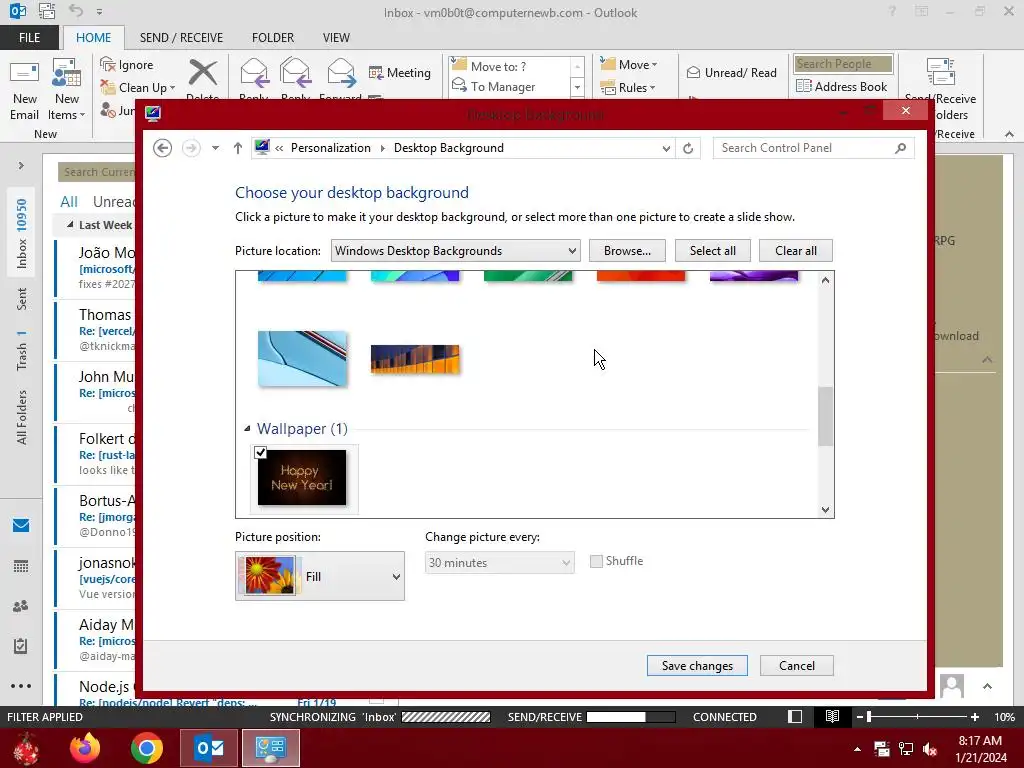Switch to Reading view in status bar
Viewport: 1024px width, 768px height.
[832, 716]
